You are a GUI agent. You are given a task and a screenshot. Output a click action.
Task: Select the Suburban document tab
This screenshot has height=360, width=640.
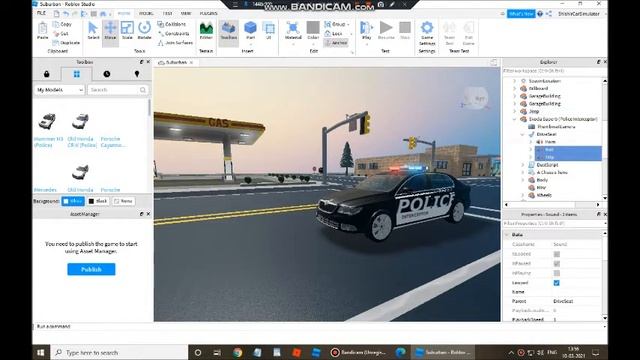[176, 62]
